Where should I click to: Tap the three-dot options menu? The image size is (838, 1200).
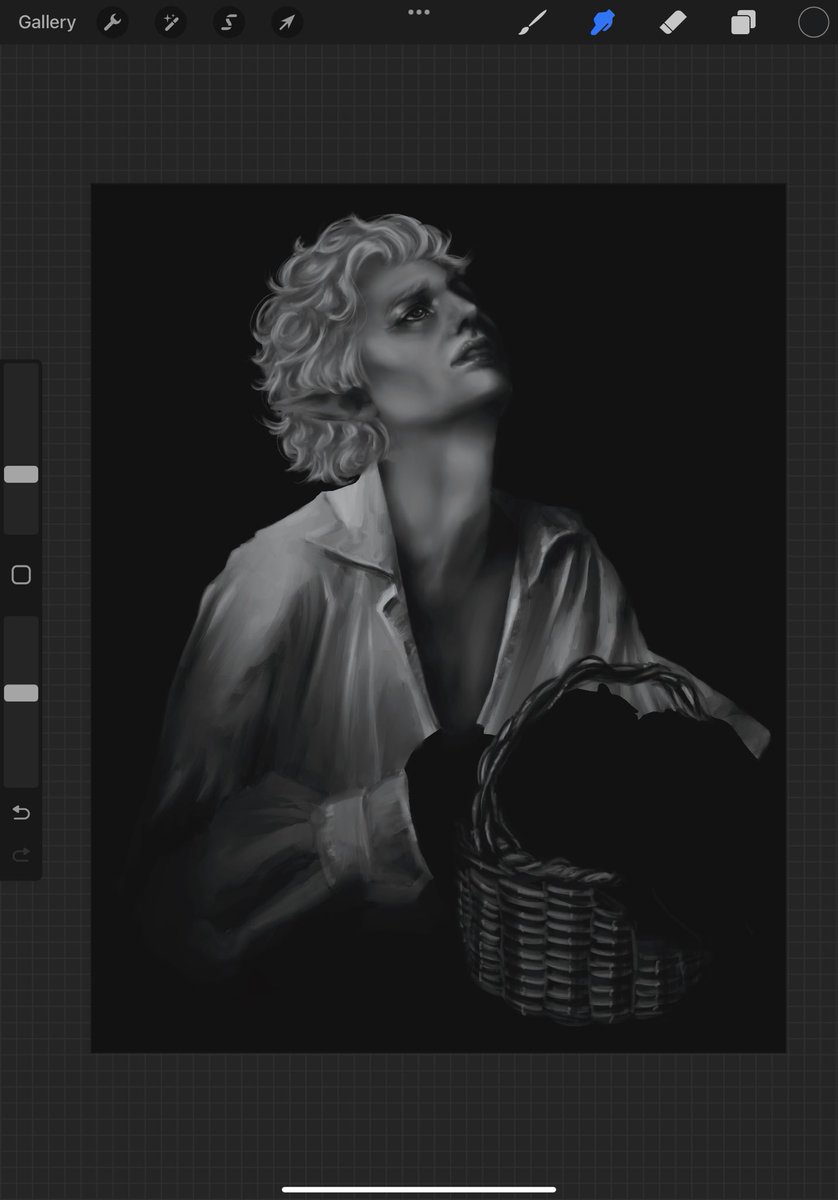419,12
